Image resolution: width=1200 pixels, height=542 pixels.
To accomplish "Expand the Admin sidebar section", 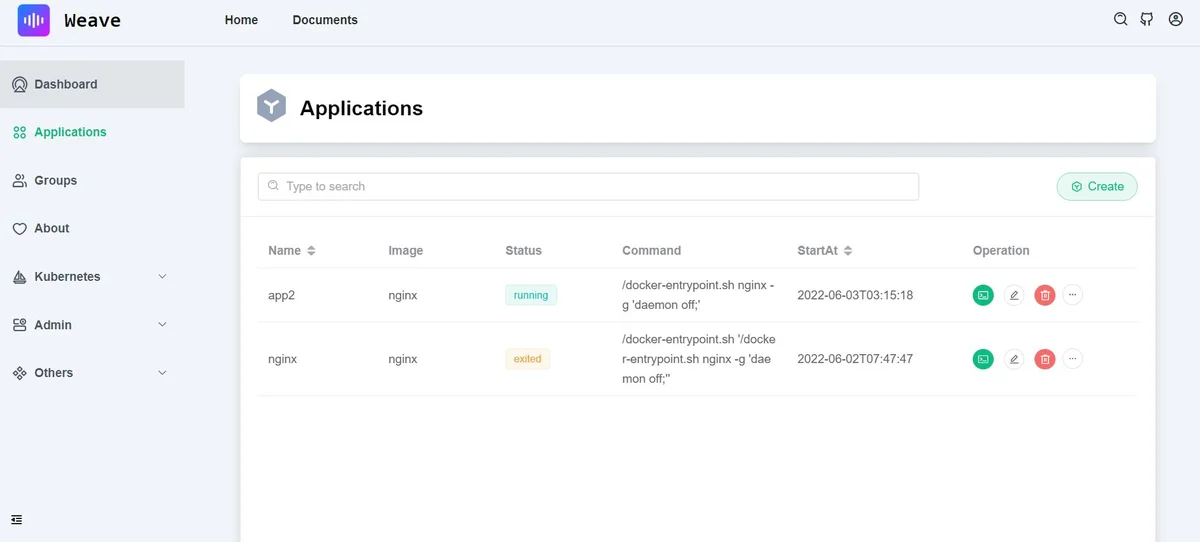I will (92, 325).
